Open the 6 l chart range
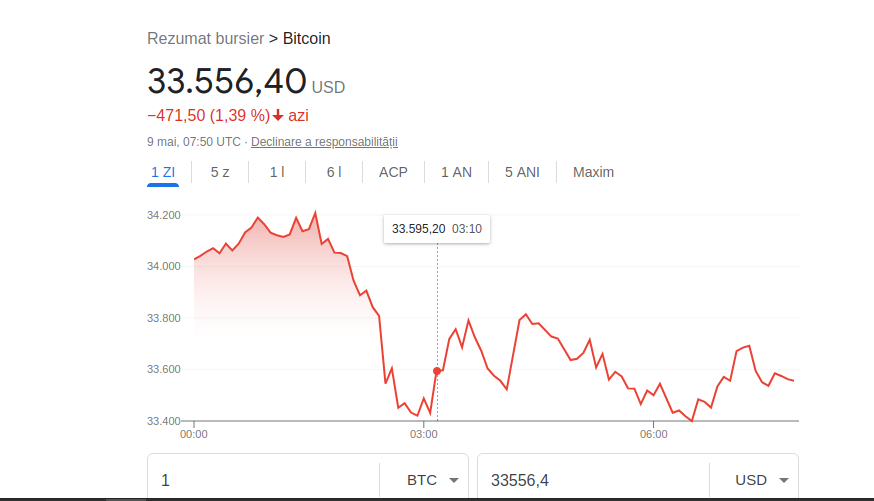Screen dimensions: 874x501 pyautogui.click(x=334, y=172)
